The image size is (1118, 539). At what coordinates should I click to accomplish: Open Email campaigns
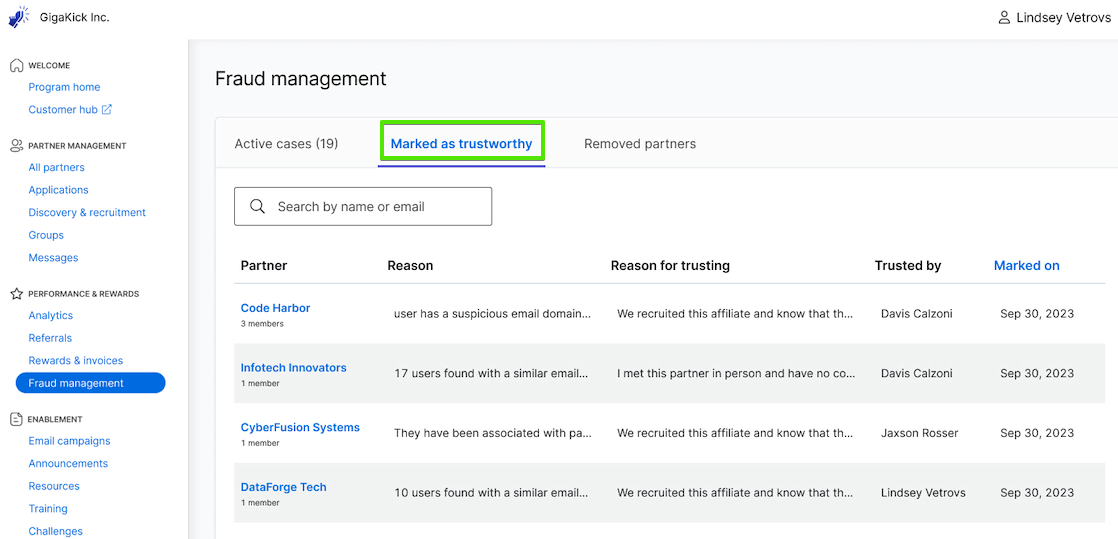(69, 441)
